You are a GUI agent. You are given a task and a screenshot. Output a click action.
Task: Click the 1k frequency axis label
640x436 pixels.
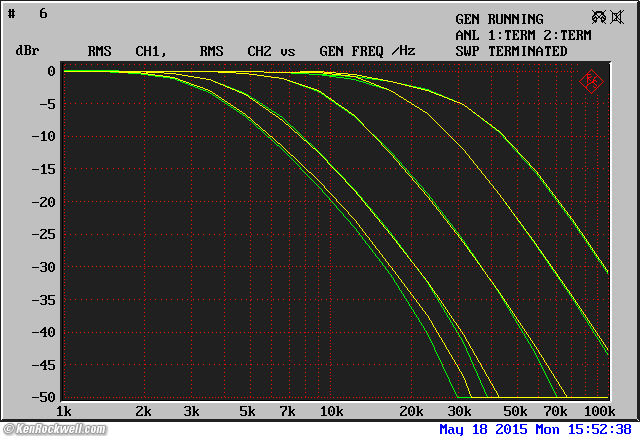pyautogui.click(x=64, y=412)
